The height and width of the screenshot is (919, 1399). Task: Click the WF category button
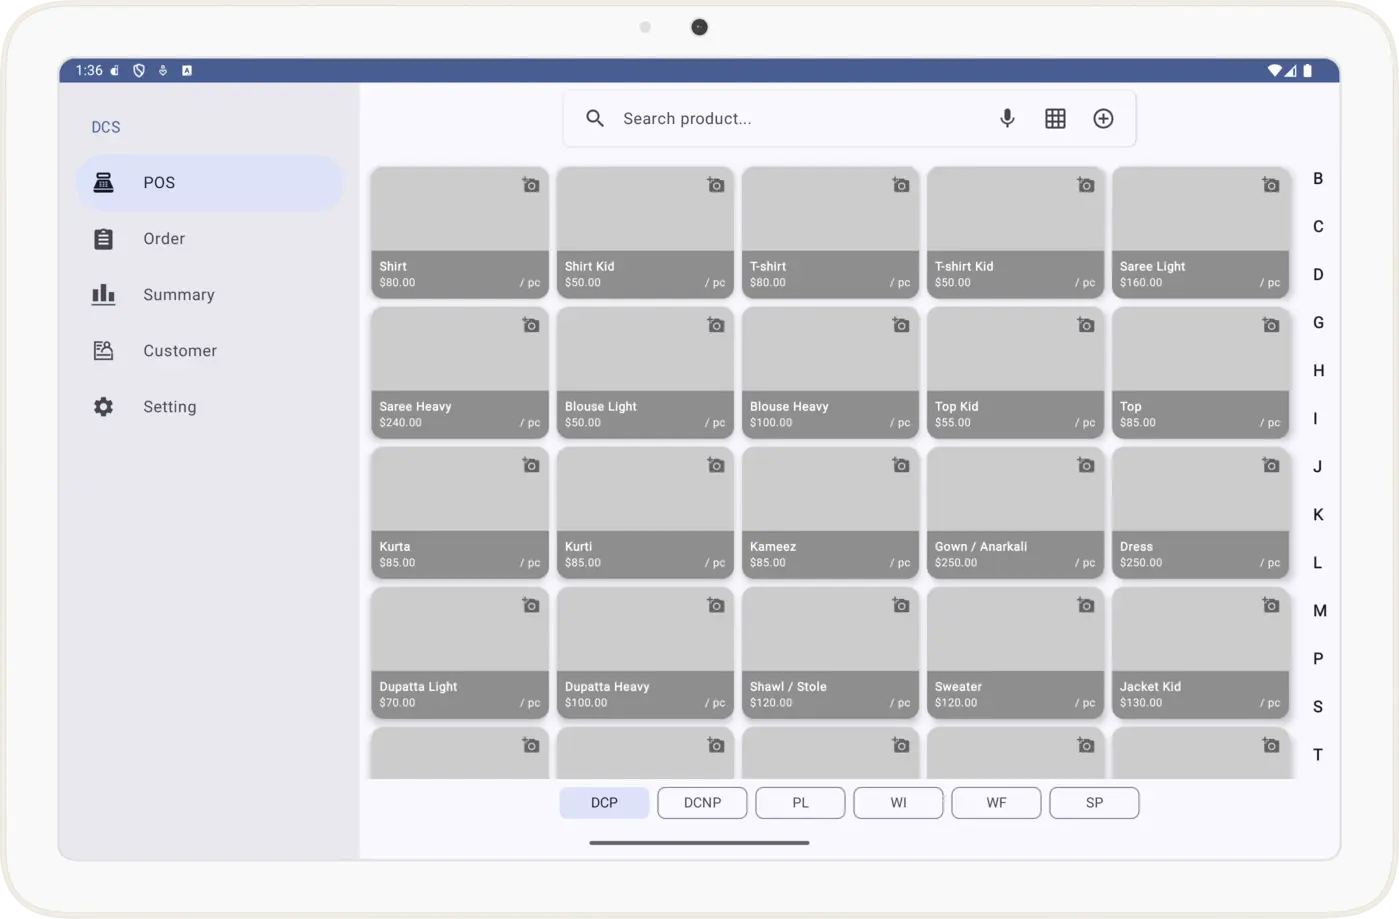tap(996, 802)
